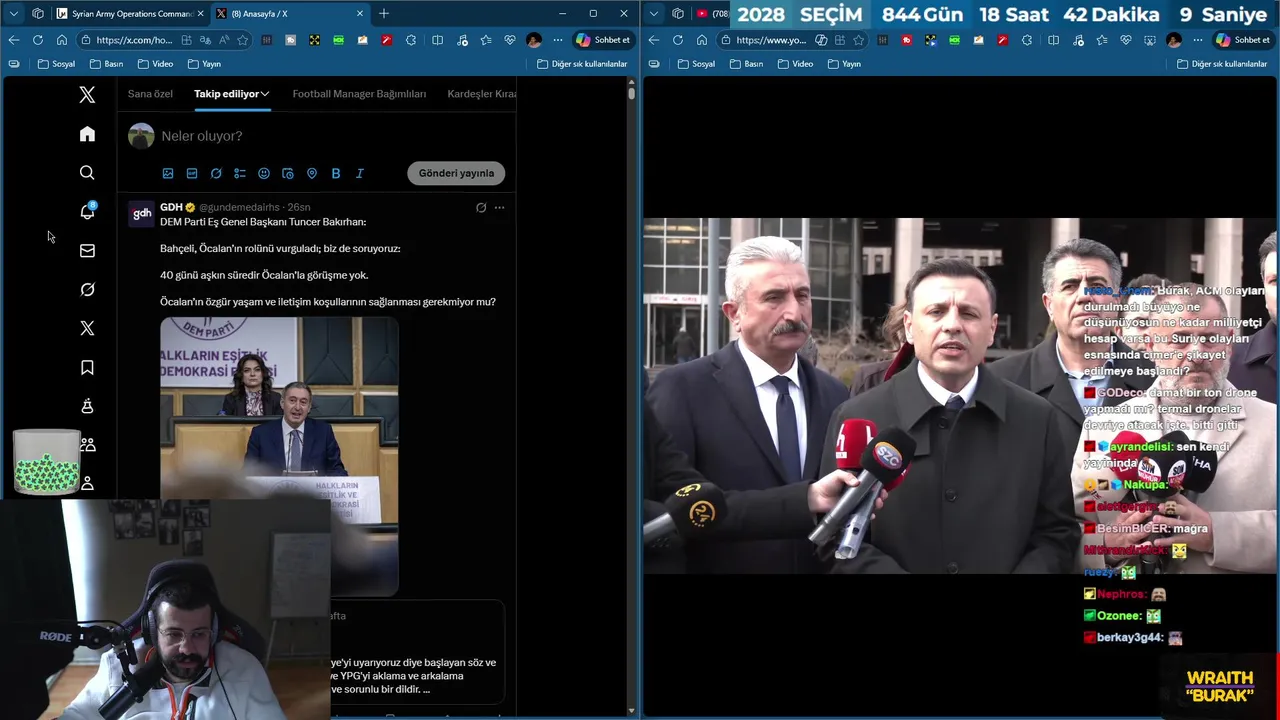This screenshot has width=1280, height=720.
Task: Open Diğer sık kullanılanlar folder in left browser
Action: tap(582, 64)
